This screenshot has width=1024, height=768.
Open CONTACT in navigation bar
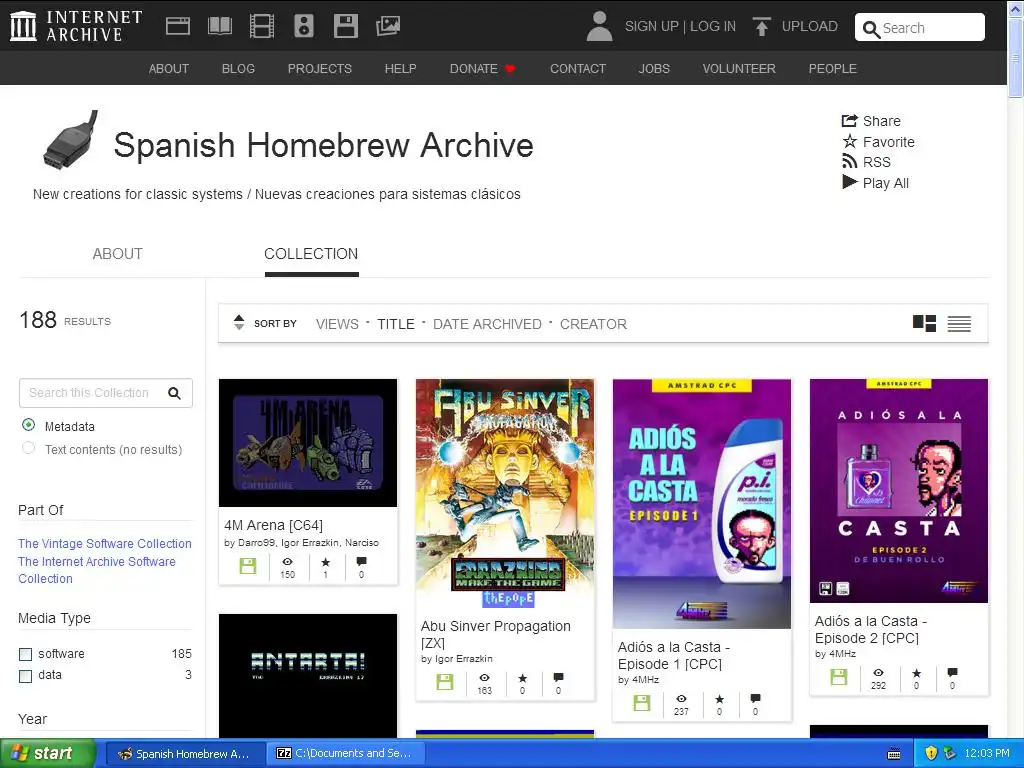coord(578,69)
